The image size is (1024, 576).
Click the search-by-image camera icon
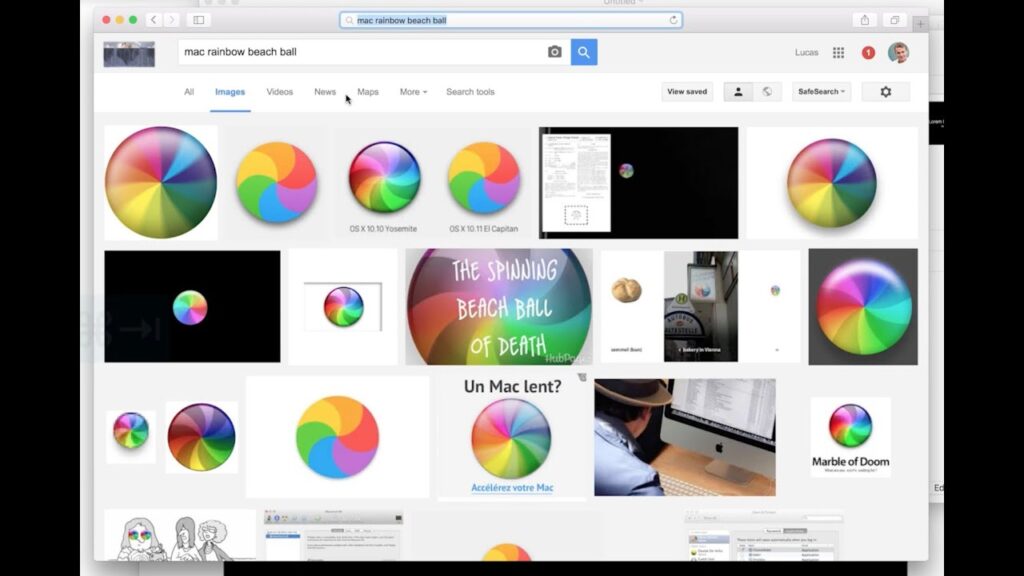[x=554, y=51]
